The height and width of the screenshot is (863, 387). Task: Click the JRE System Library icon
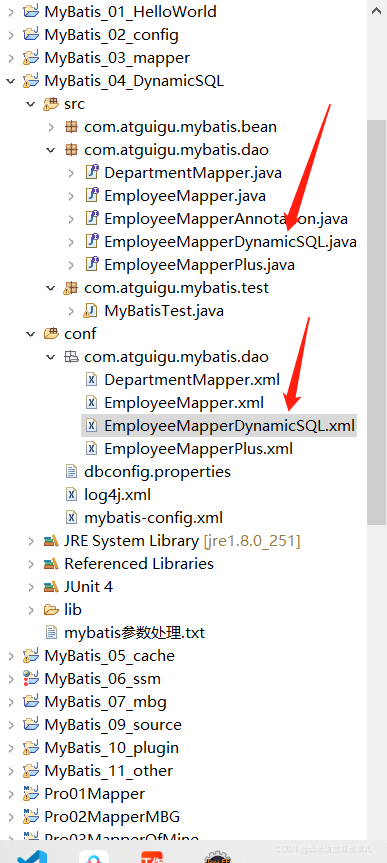pos(51,541)
